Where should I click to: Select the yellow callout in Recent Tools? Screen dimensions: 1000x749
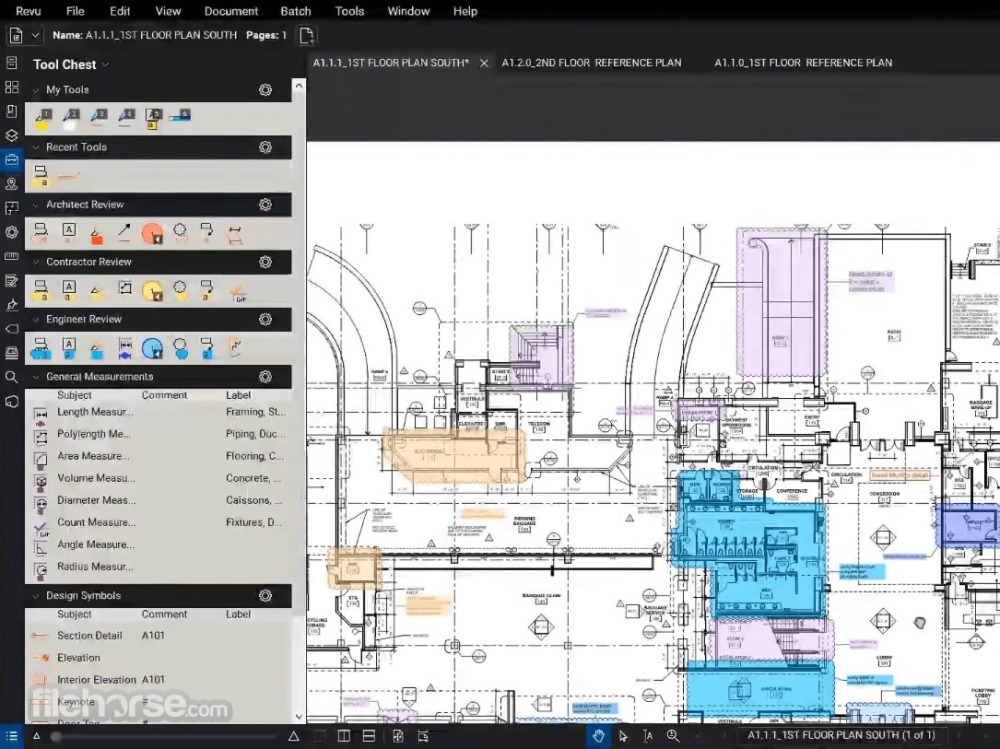pyautogui.click(x=41, y=175)
